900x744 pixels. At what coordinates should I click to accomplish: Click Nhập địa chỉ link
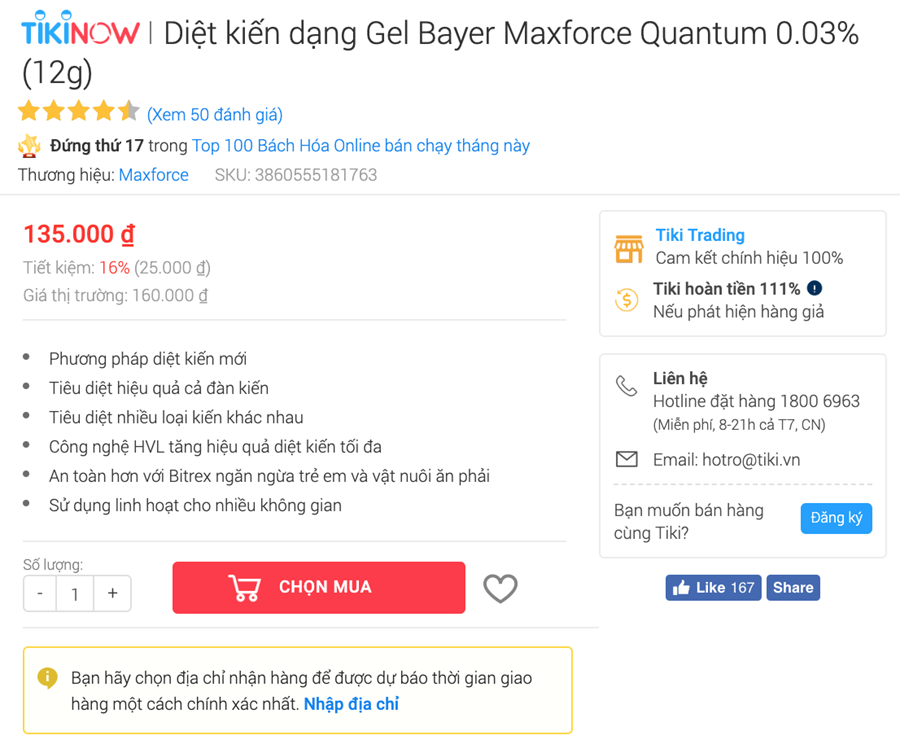click(351, 704)
